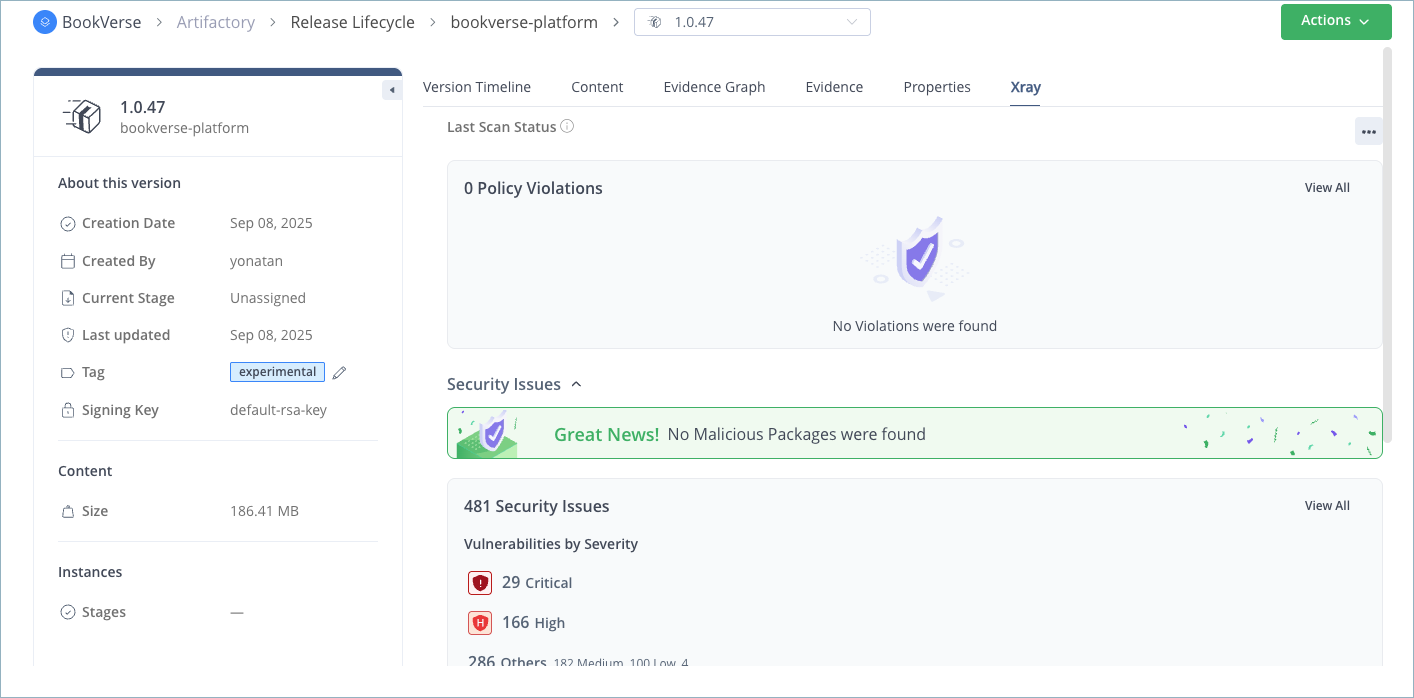1414x698 pixels.
Task: Click the default-rsa-key value
Action: pyautogui.click(x=278, y=410)
